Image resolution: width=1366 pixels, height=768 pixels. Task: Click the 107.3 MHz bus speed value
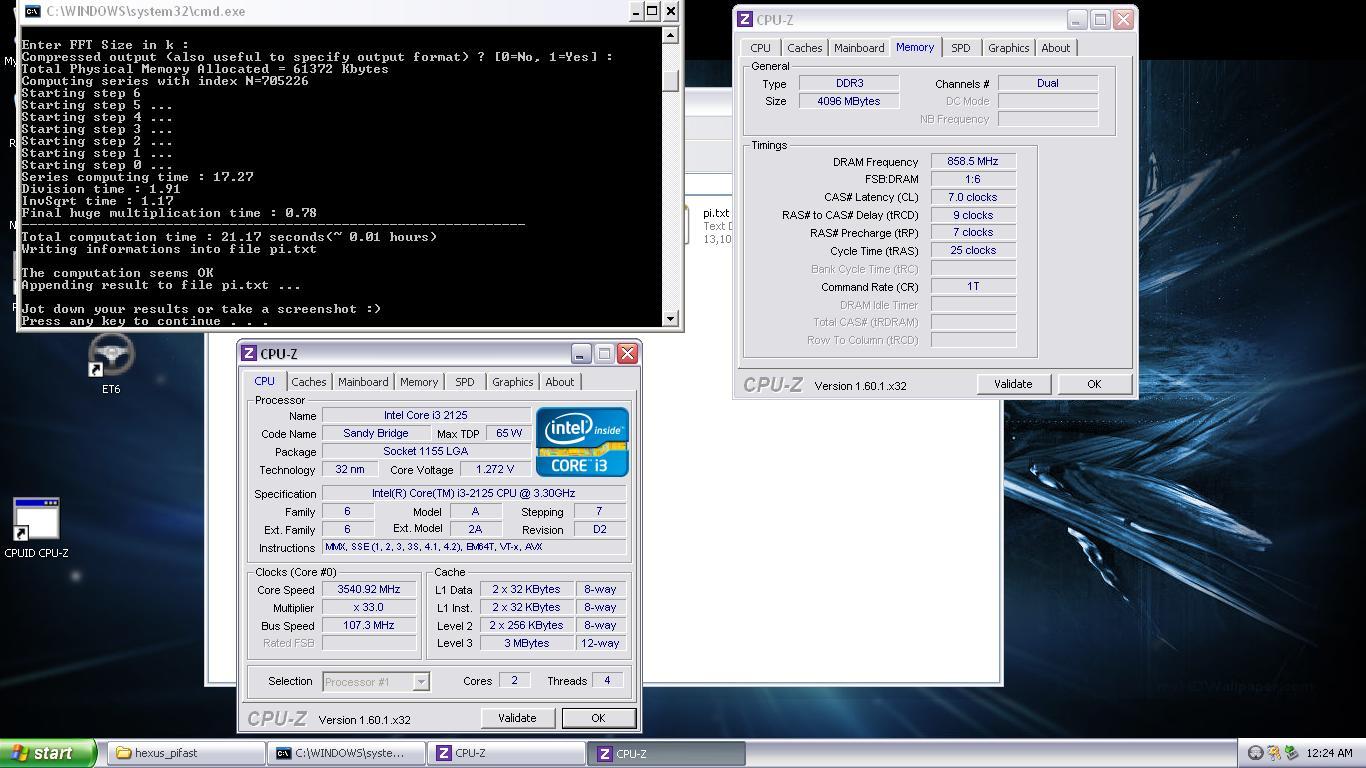[x=369, y=625]
